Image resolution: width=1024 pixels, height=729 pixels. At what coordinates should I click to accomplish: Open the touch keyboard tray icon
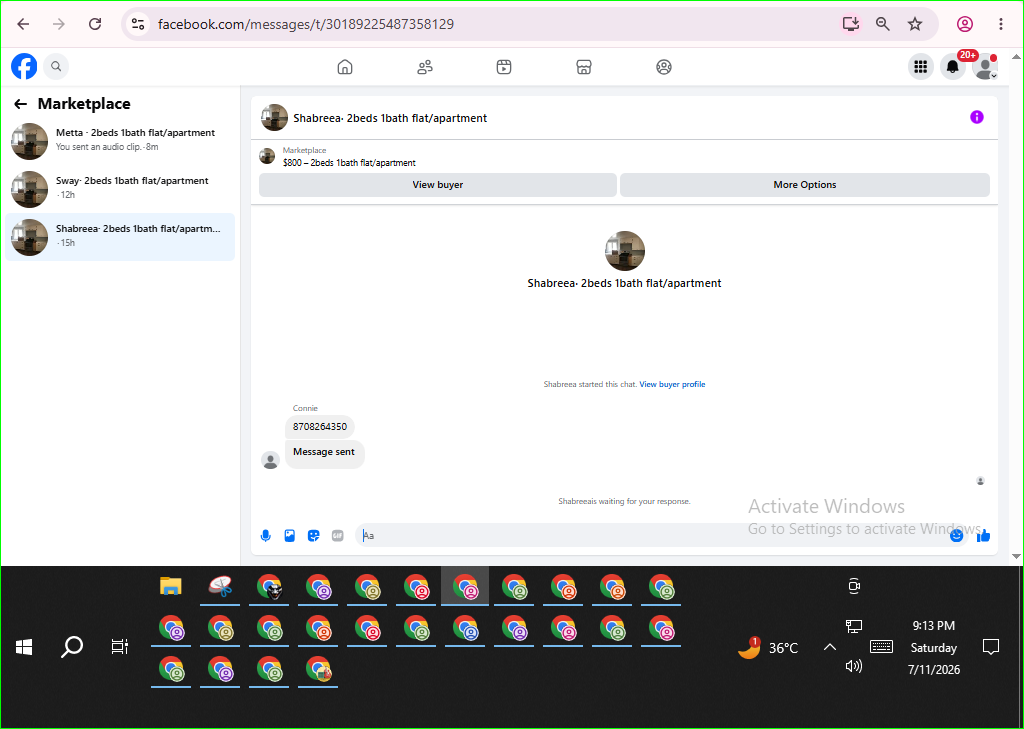tap(882, 647)
